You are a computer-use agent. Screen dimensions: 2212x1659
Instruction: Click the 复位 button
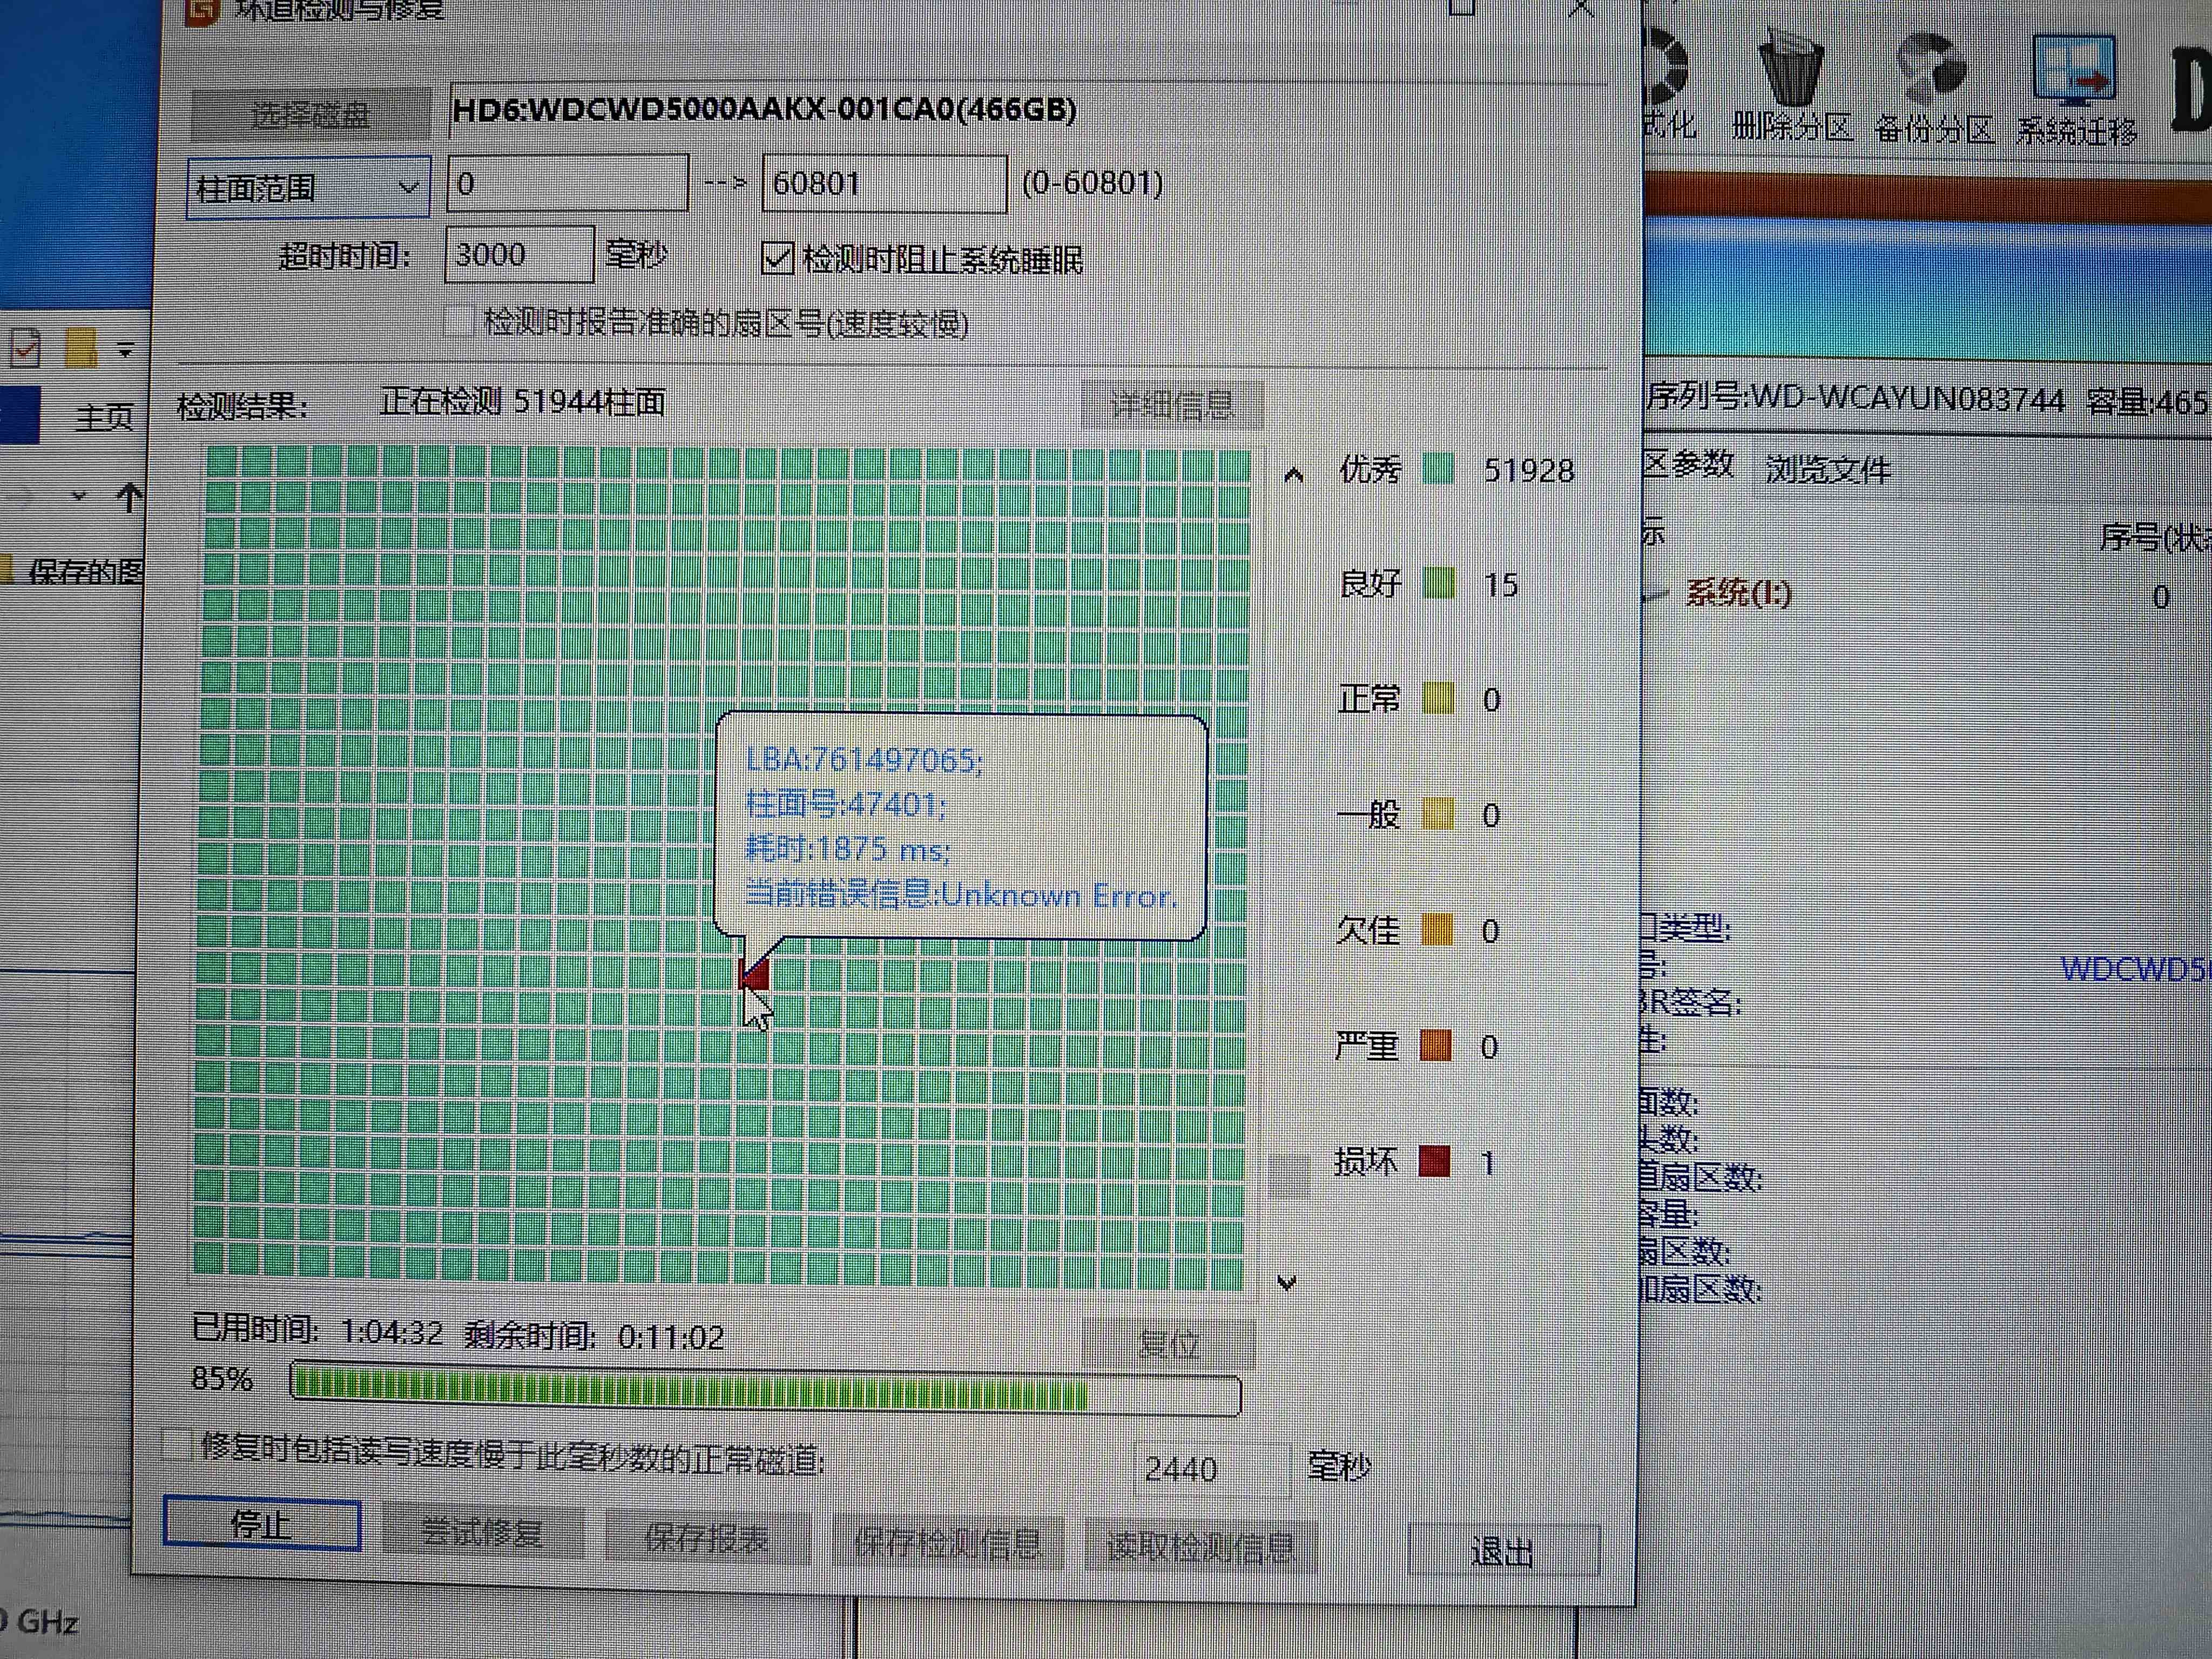point(1168,1344)
